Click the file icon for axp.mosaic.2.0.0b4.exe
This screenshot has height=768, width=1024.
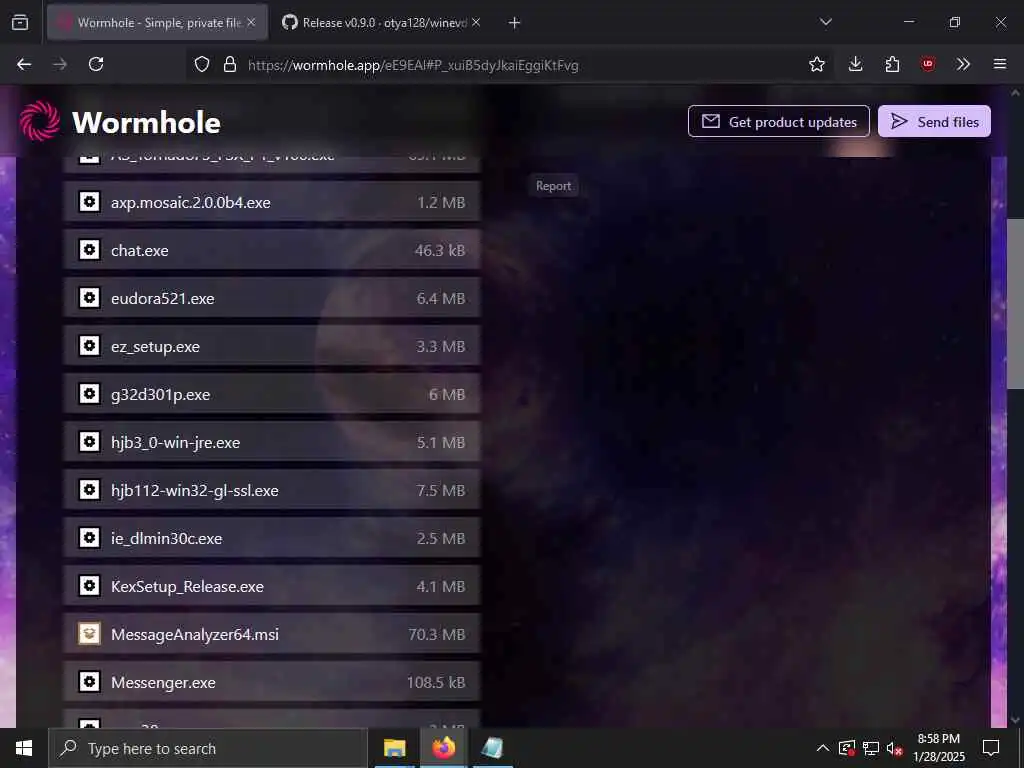(89, 202)
